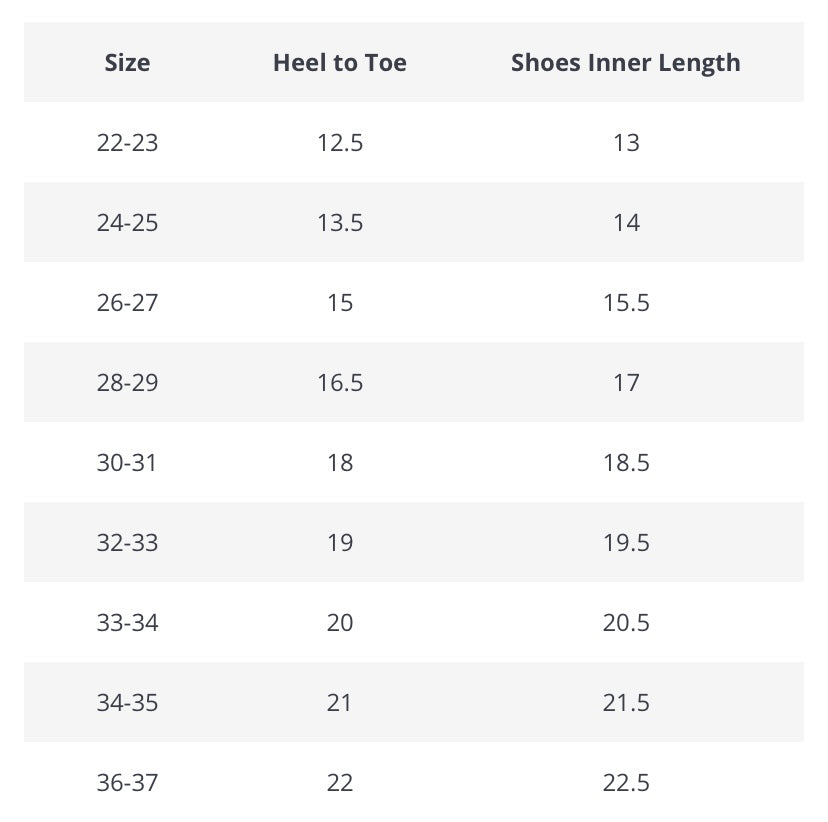Select the 24-25 size cell
Image resolution: width=828 pixels, height=822 pixels.
pyautogui.click(x=127, y=223)
